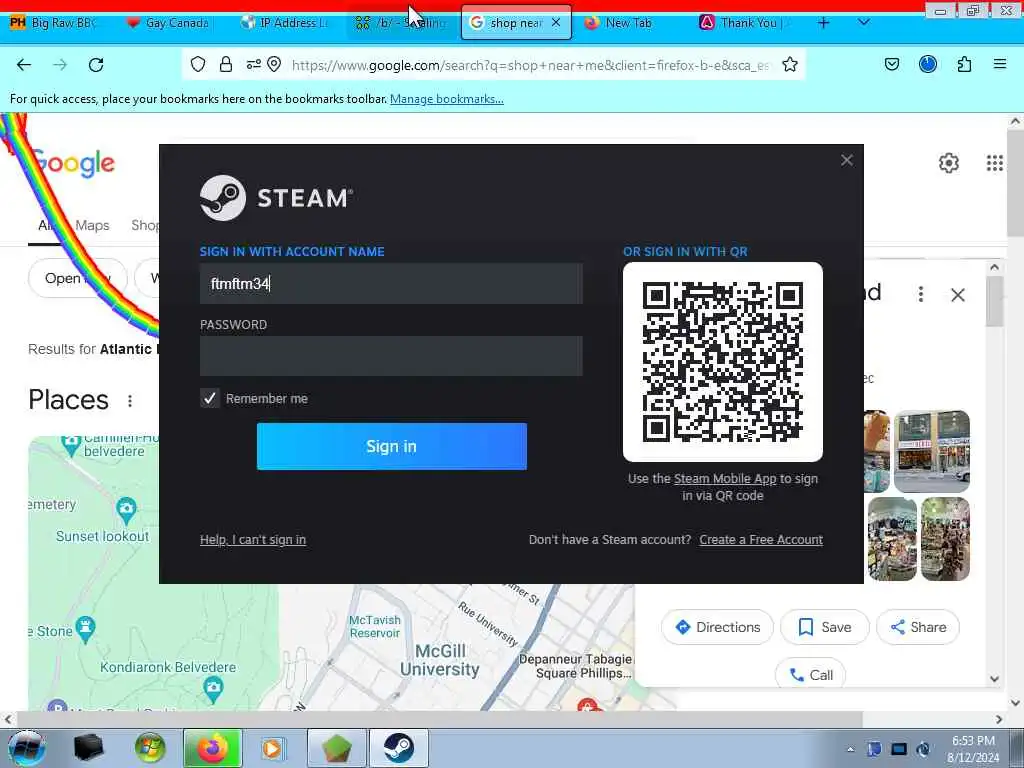The width and height of the screenshot is (1024, 768).
Task: Go forward with browser forward arrow
Action: coord(60,65)
